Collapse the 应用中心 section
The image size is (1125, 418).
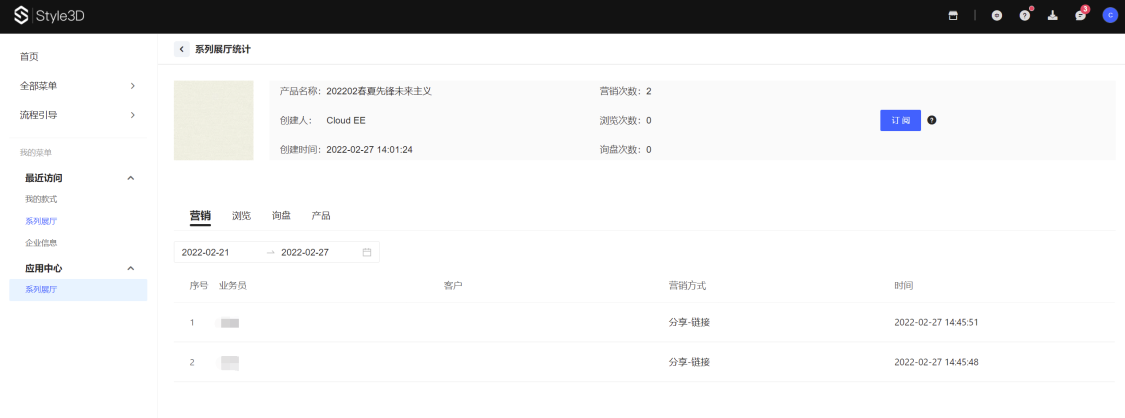click(x=130, y=268)
